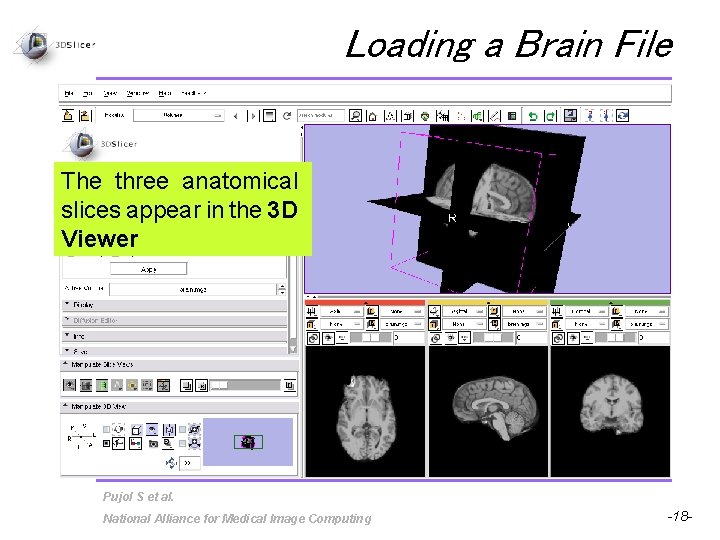Click the icon right of the slice fade slider
Viewport: 720px width, 540px height.
coord(289,385)
